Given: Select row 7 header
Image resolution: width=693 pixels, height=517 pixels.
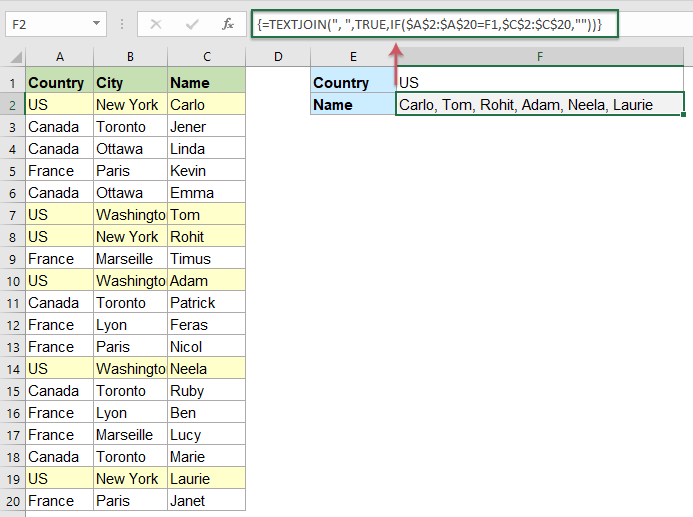Looking at the screenshot, I should point(12,215).
